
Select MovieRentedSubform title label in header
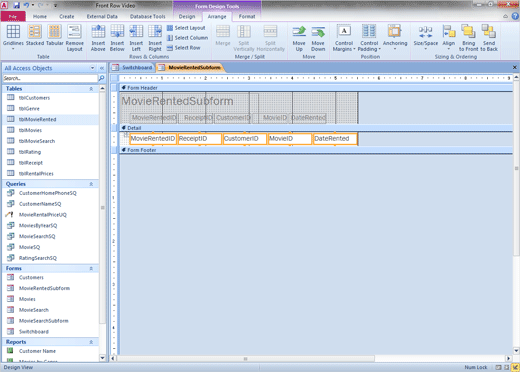point(177,101)
